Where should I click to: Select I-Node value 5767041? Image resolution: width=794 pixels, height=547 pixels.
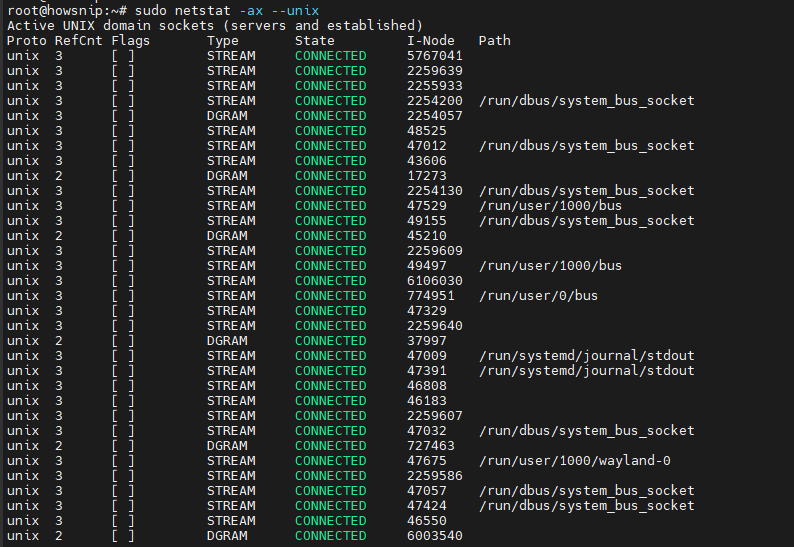click(x=434, y=56)
